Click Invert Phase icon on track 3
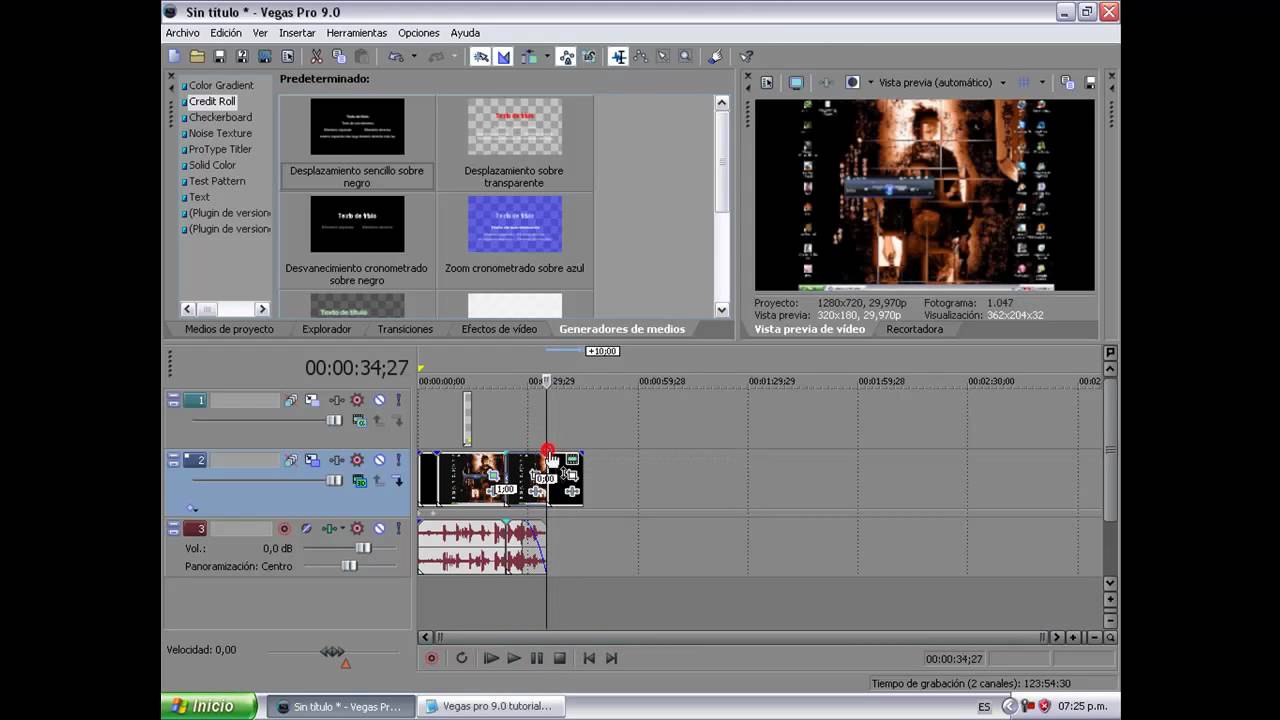The image size is (1280, 720). tap(306, 529)
